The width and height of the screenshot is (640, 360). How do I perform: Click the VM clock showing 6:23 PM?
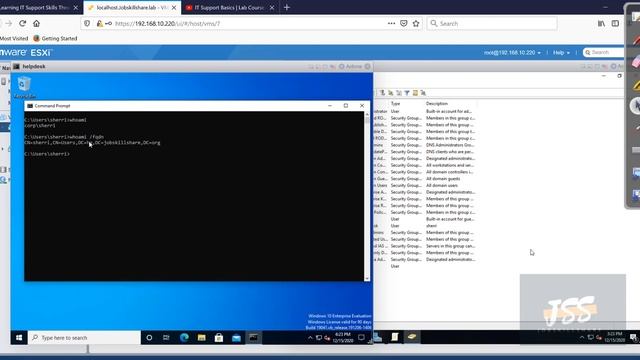(x=343, y=338)
